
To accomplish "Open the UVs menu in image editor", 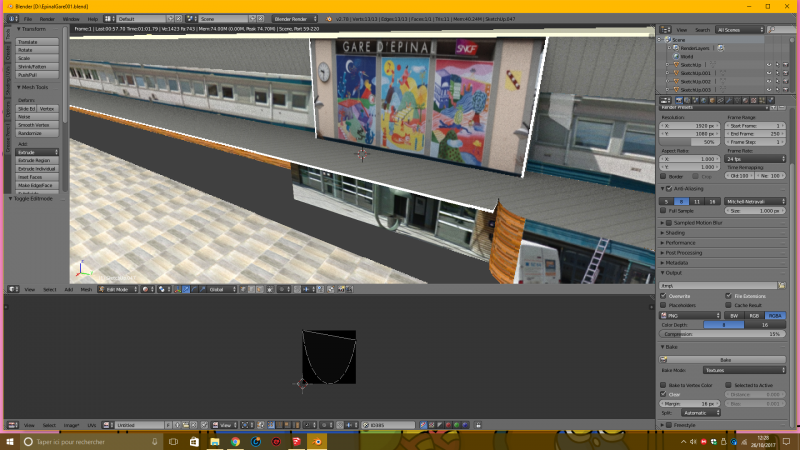I will pyautogui.click(x=91, y=425).
